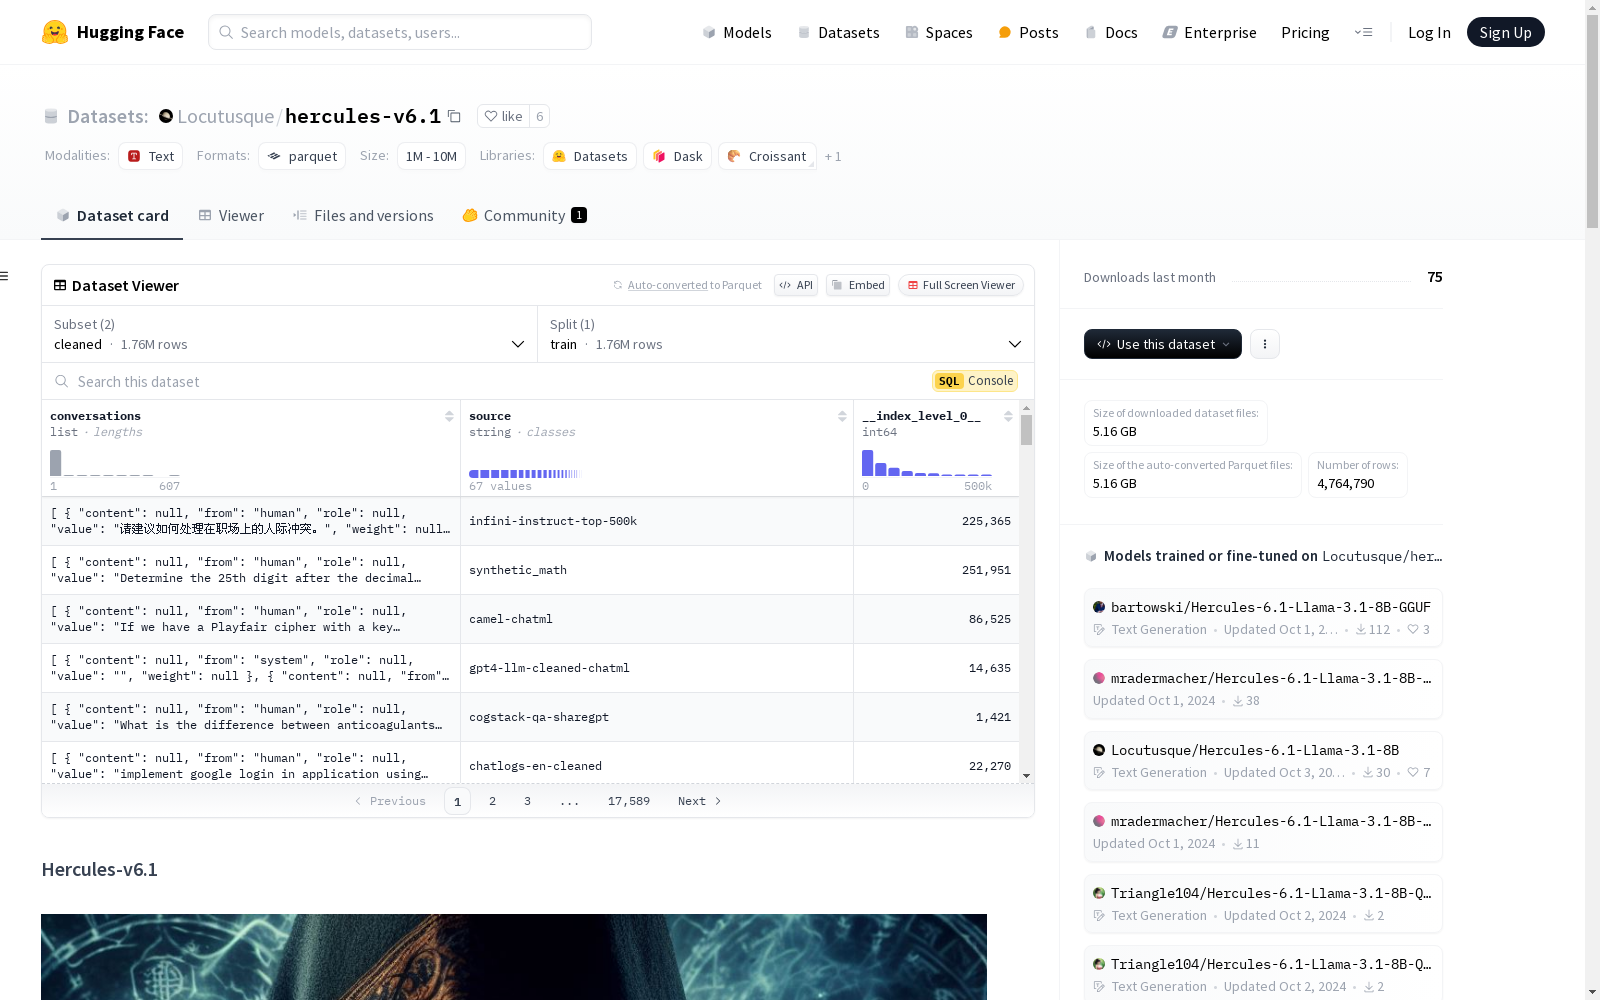Screen dimensions: 1600x1000
Task: Open the navigation overflow menu icon
Action: [1363, 32]
